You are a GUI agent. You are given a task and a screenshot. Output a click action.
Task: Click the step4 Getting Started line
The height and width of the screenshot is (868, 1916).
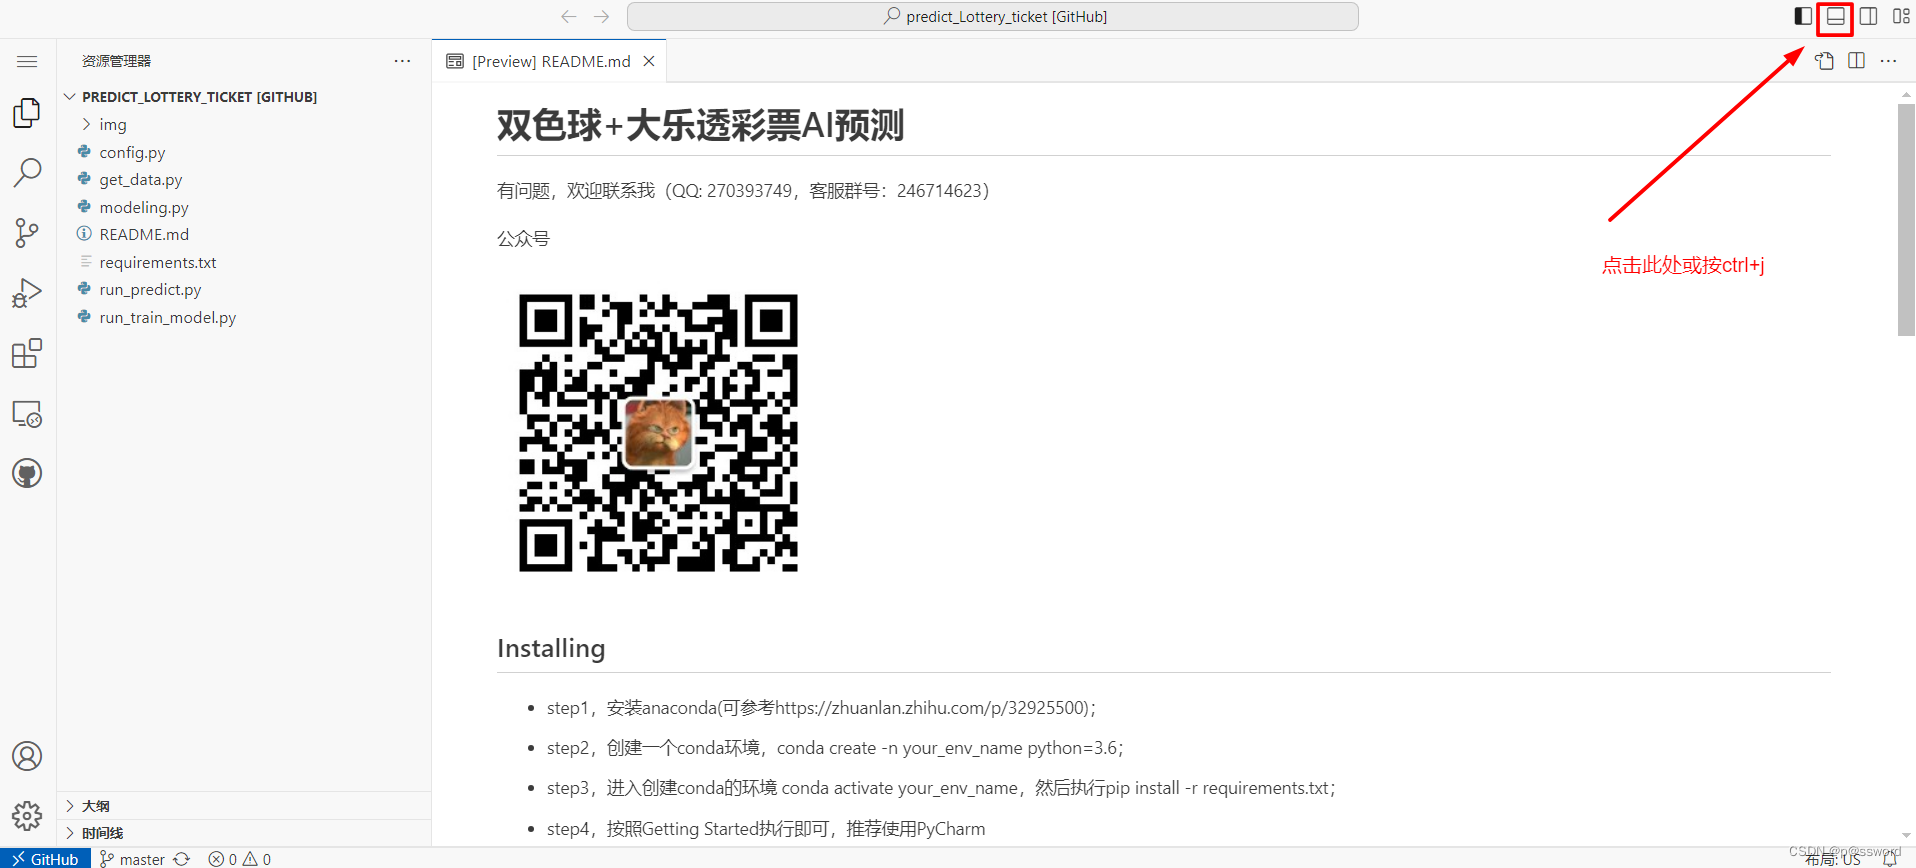pos(766,829)
